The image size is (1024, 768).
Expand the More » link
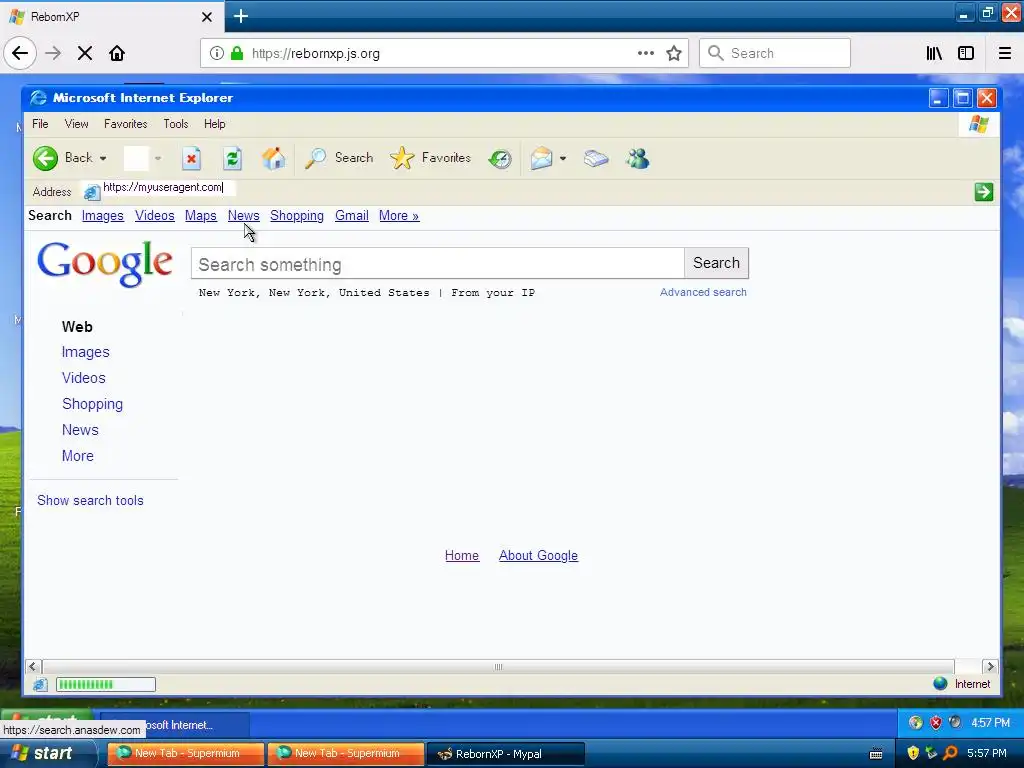(x=399, y=216)
